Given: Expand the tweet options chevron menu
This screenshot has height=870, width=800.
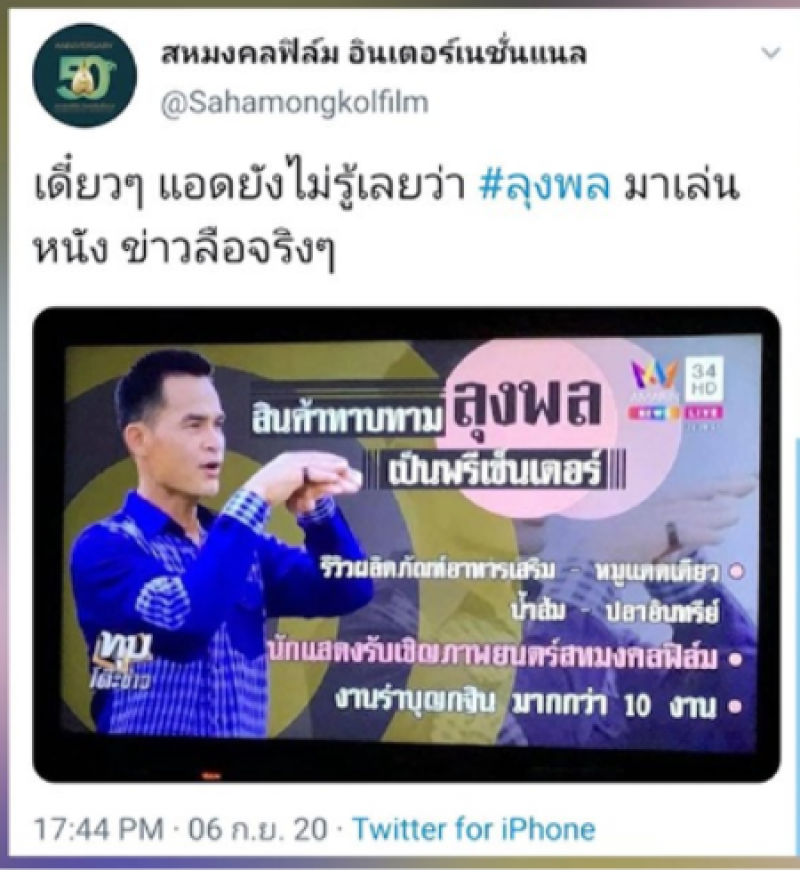Looking at the screenshot, I should (770, 53).
